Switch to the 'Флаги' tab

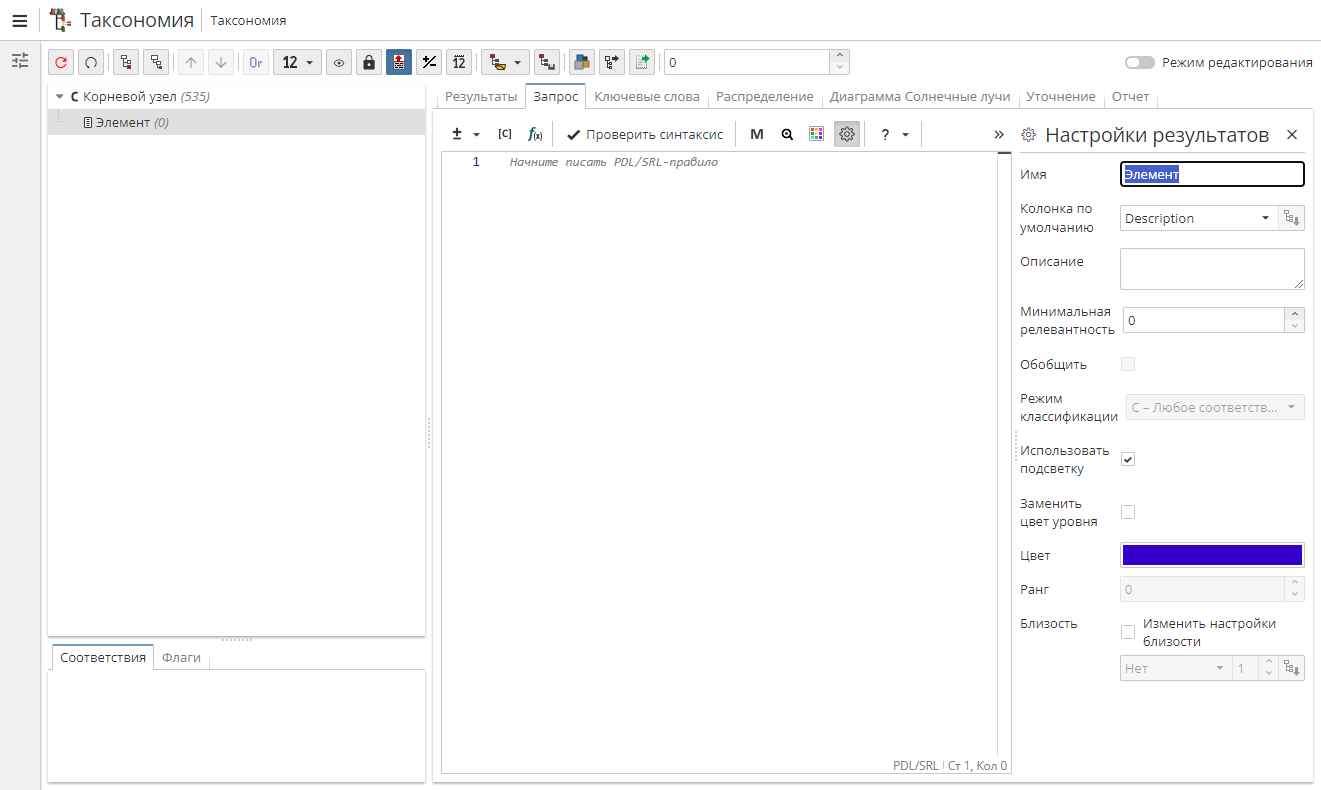coord(181,657)
